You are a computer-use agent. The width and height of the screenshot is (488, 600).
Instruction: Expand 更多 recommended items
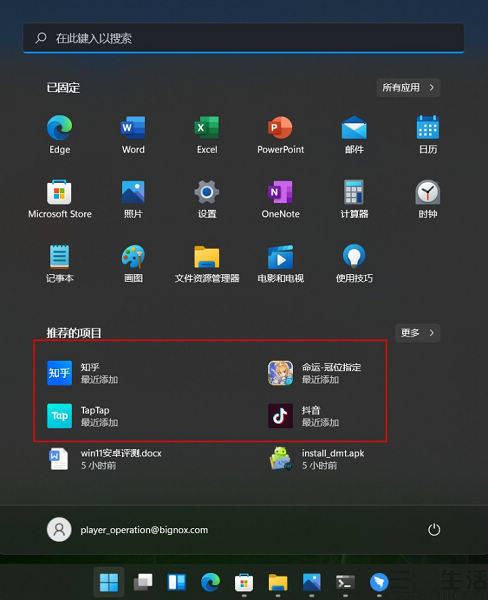click(x=417, y=333)
